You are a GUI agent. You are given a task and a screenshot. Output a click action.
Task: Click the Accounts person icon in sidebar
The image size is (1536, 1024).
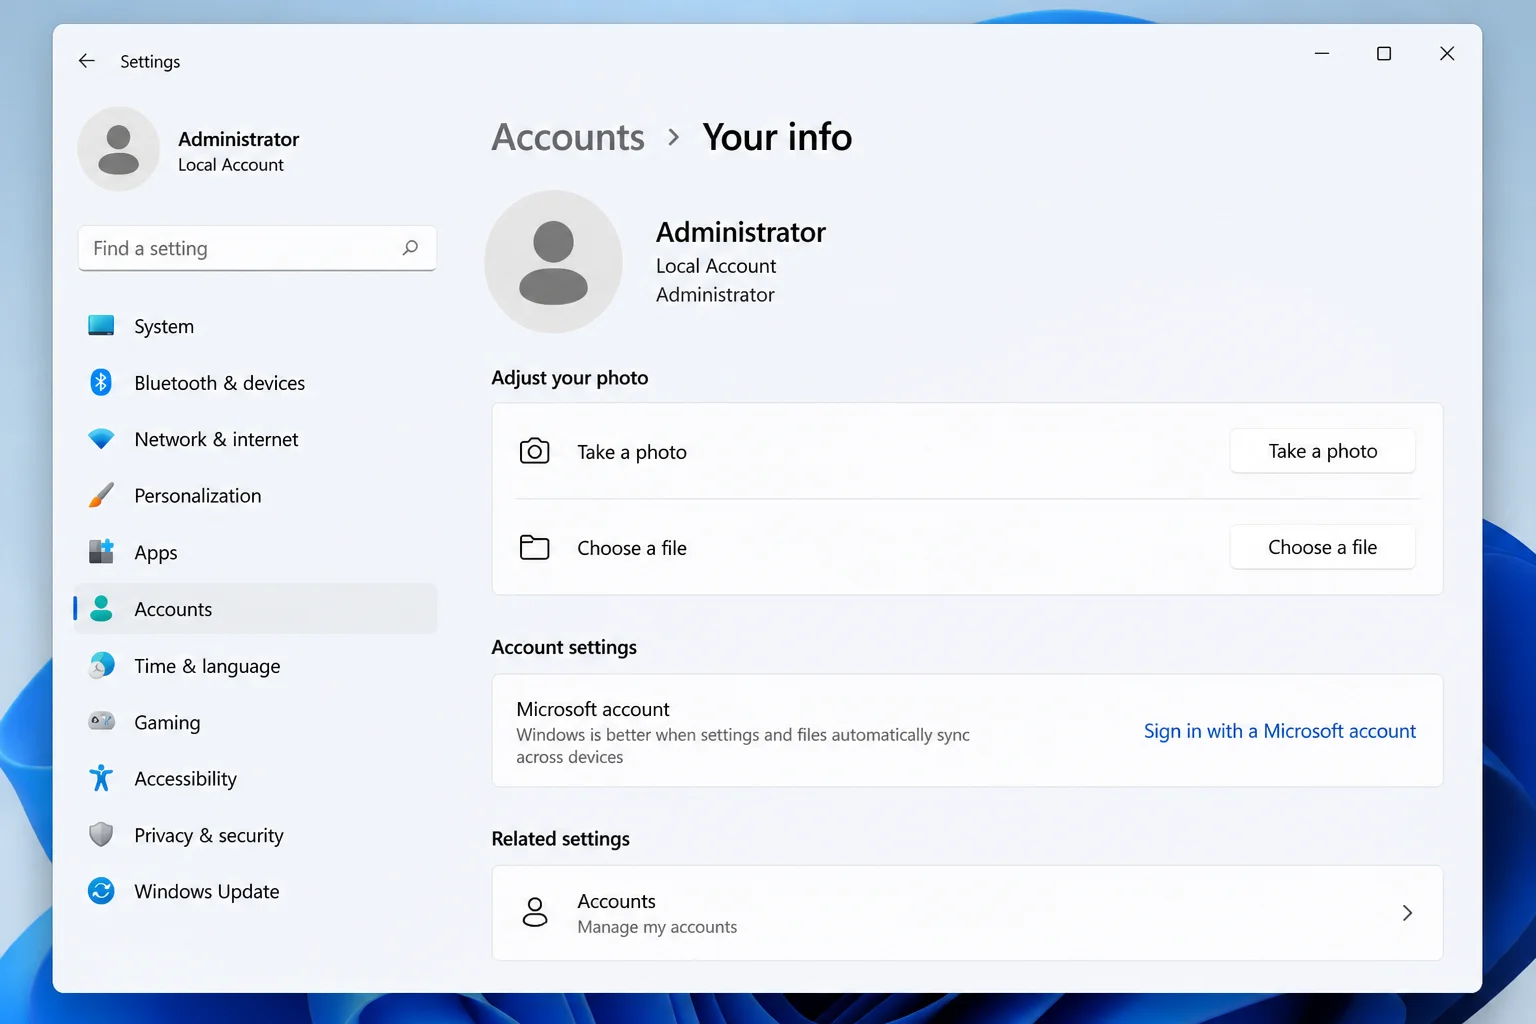tap(101, 609)
